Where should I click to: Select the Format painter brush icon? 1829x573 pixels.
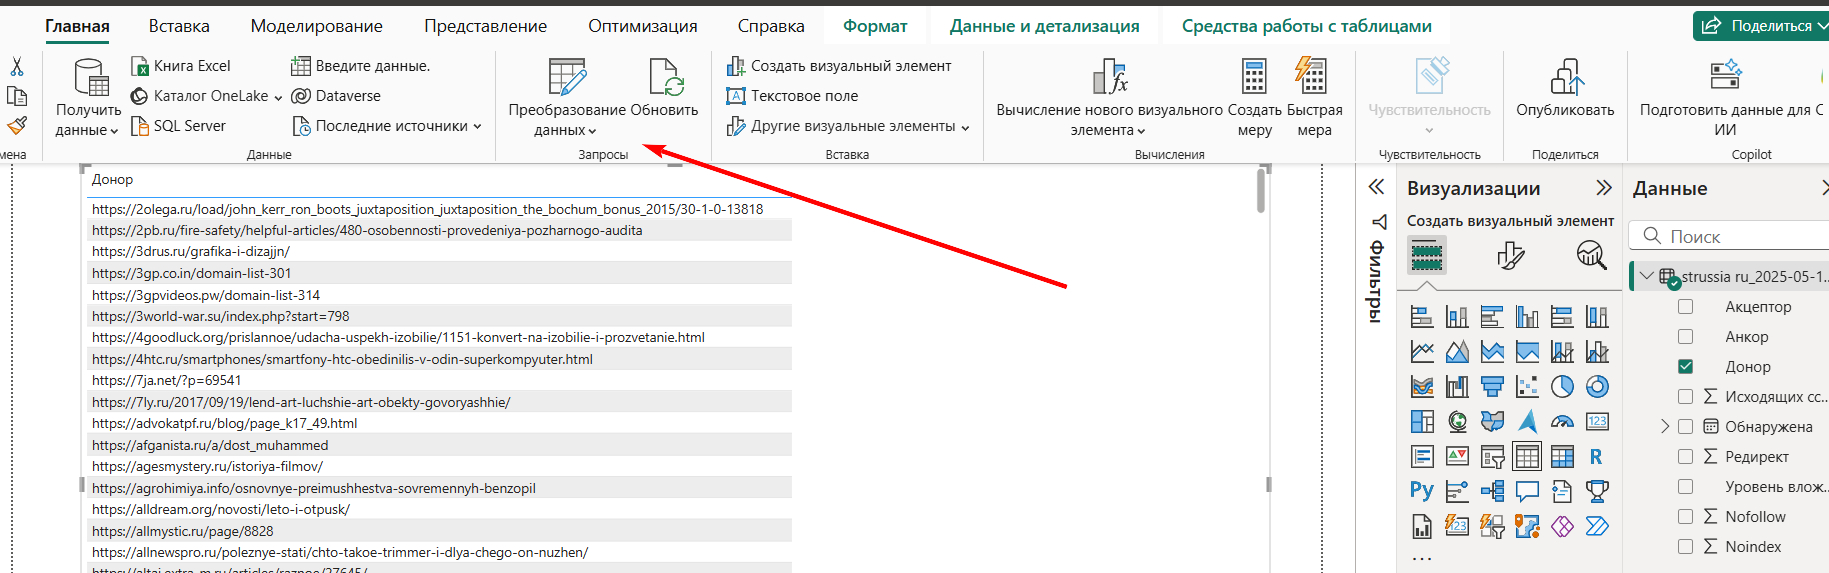(x=16, y=126)
